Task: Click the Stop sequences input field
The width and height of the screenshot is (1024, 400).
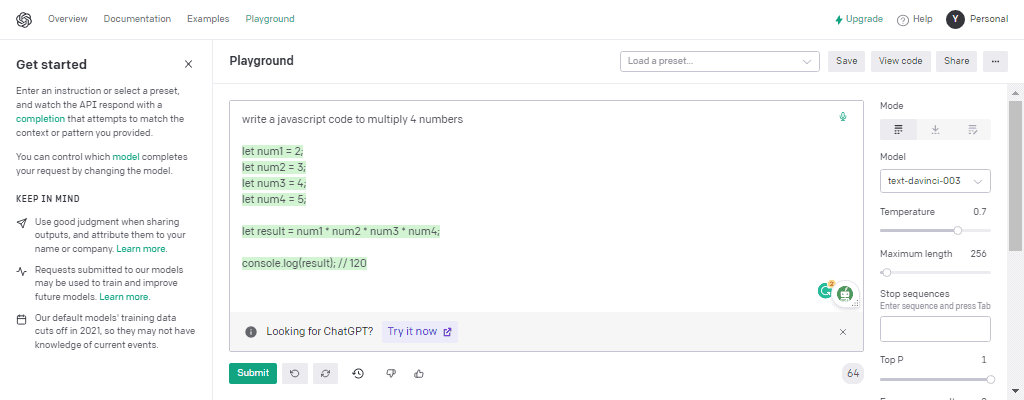Action: [x=935, y=329]
